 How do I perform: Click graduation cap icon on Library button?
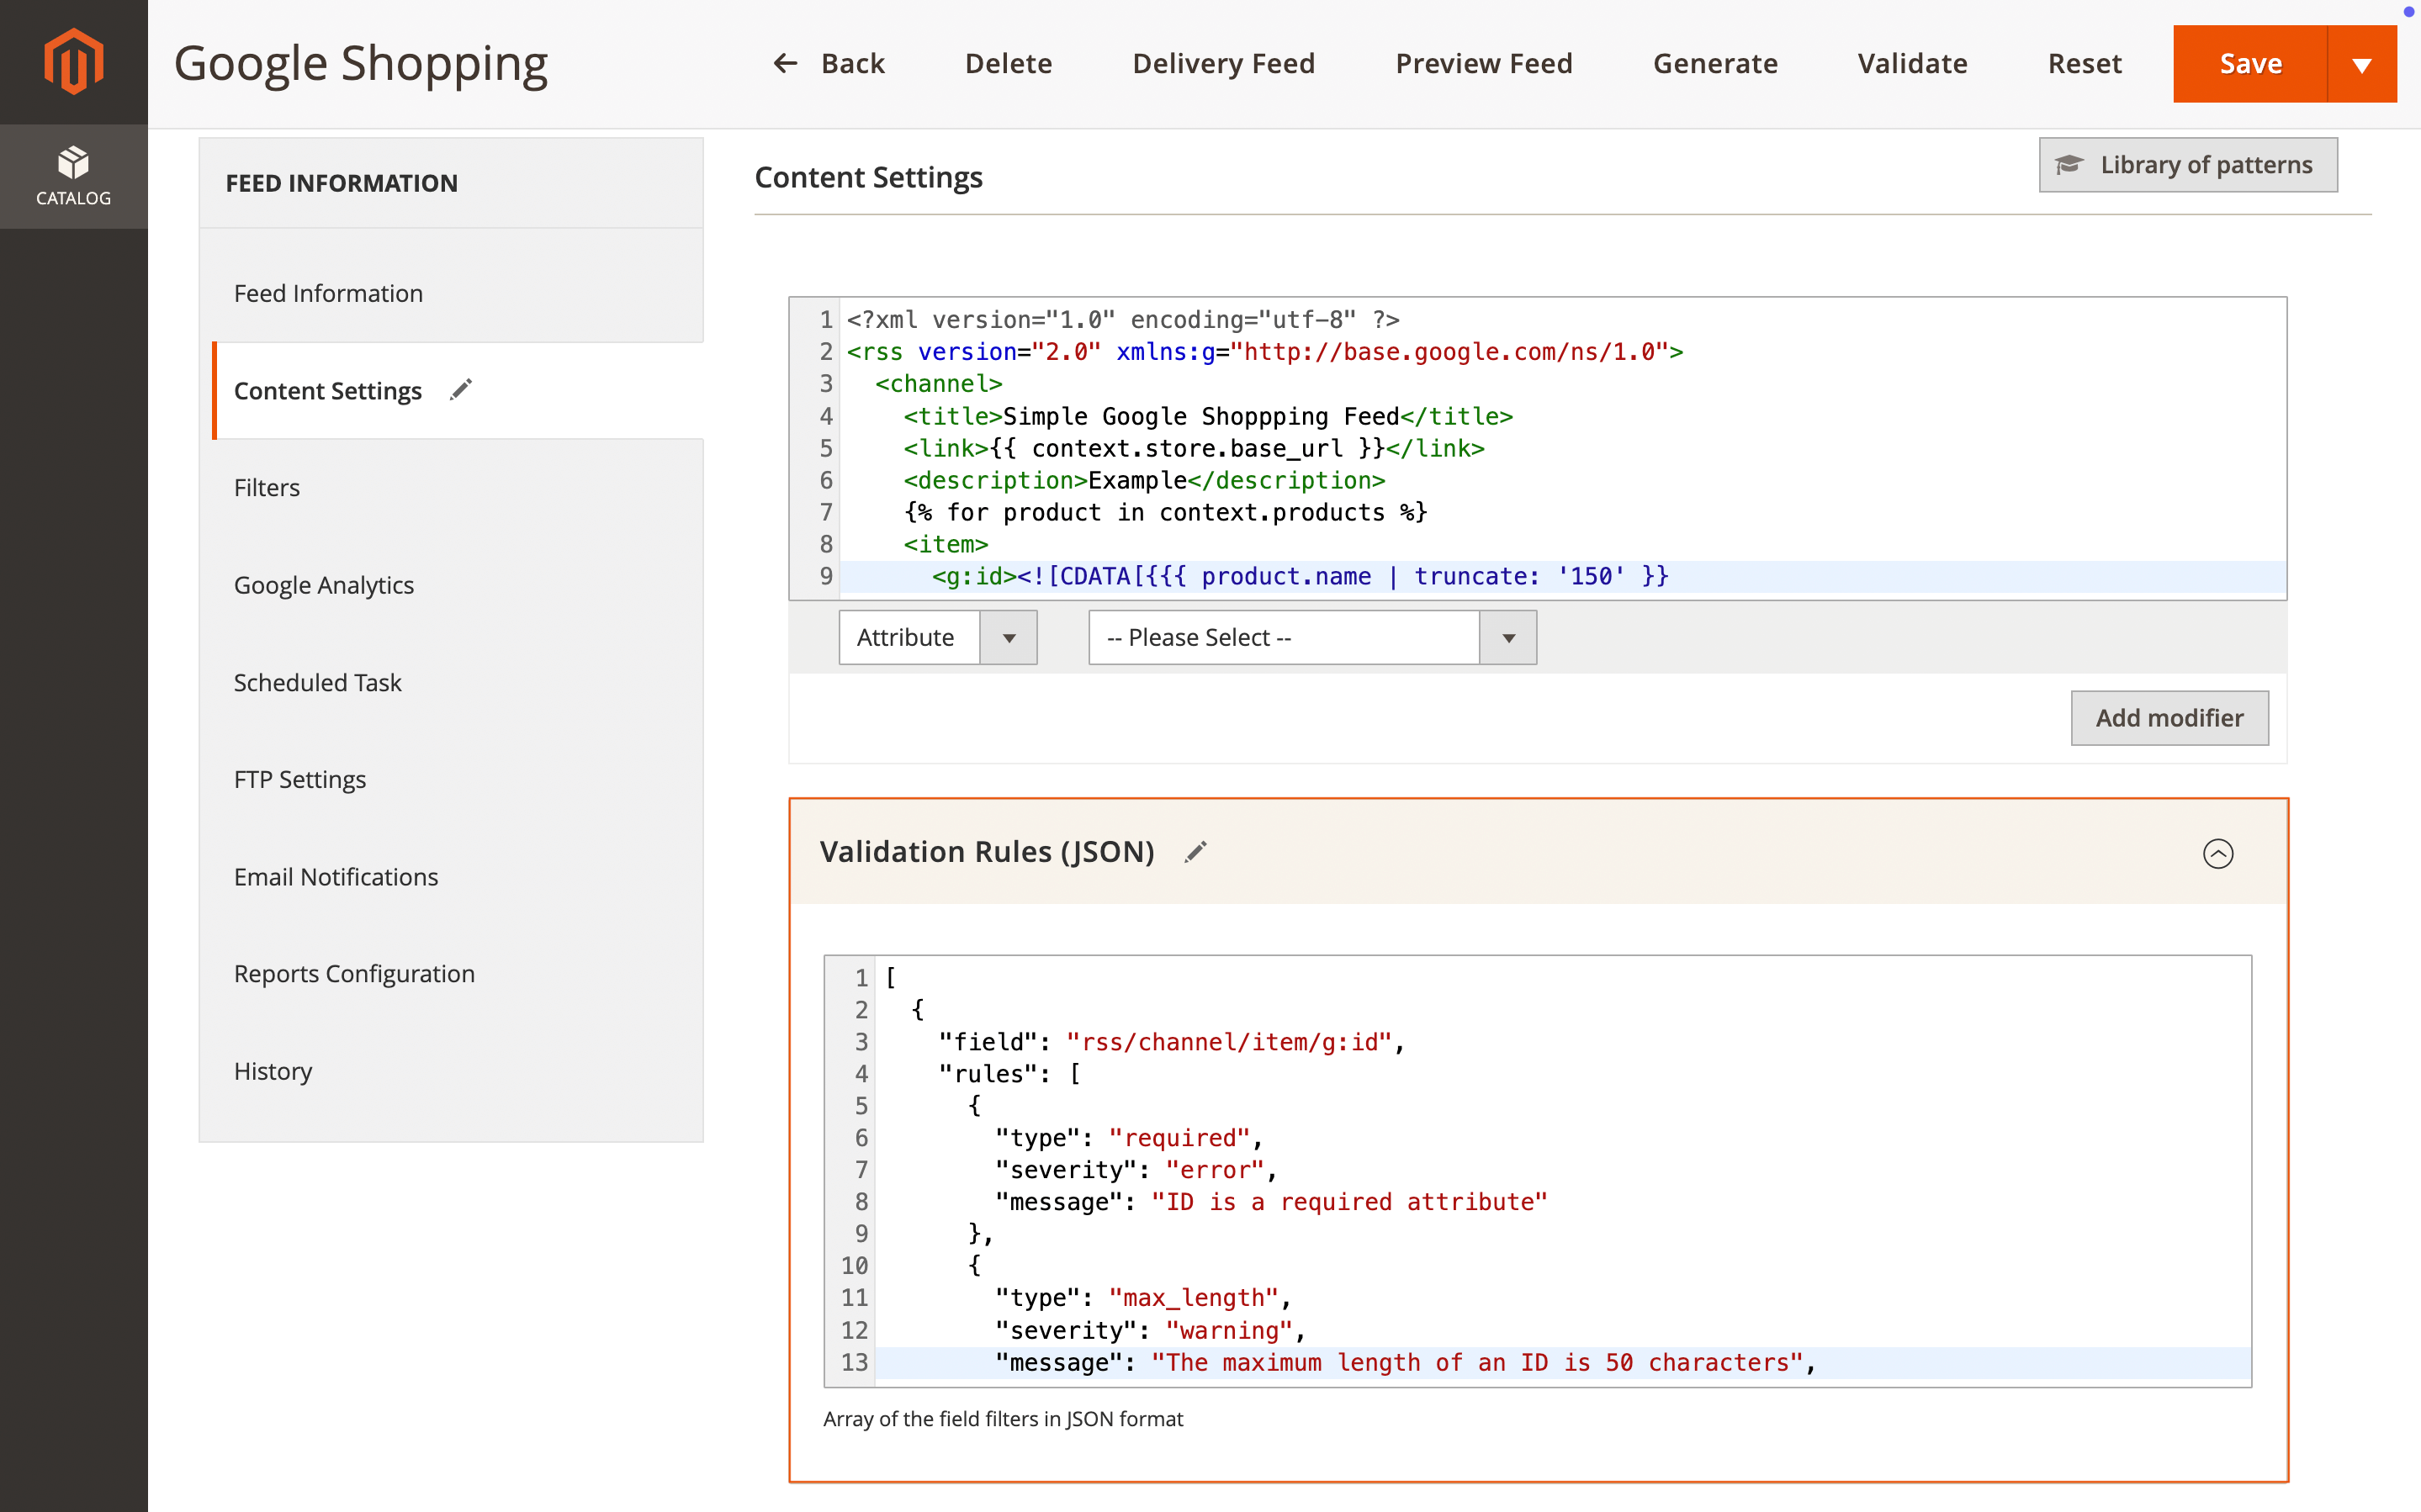click(x=2069, y=165)
